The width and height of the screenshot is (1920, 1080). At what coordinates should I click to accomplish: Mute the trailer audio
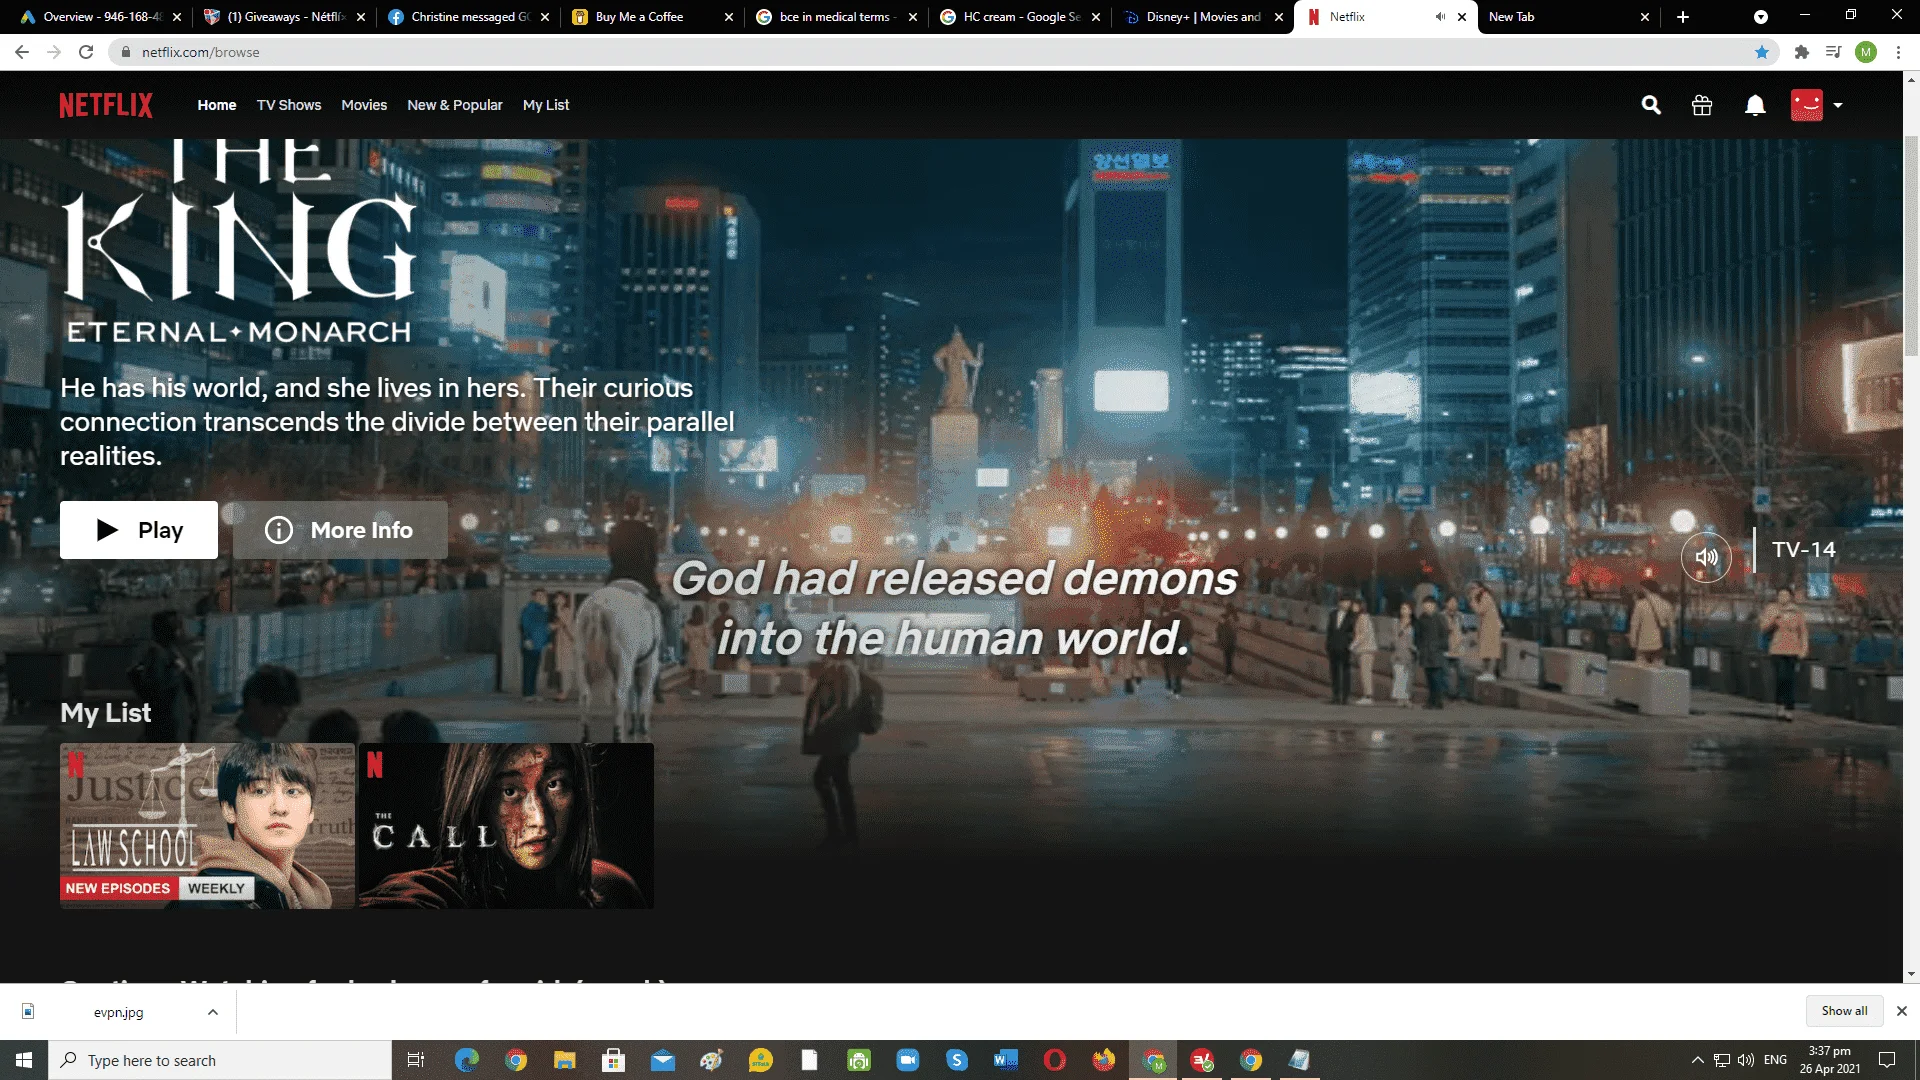click(x=1706, y=556)
